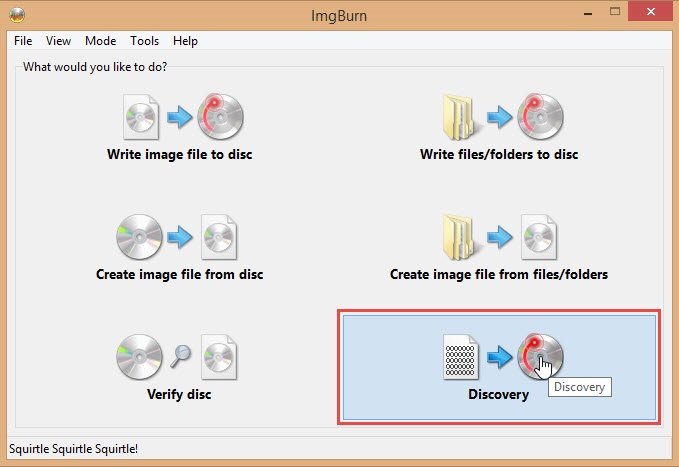Click the Create image file from files/folders icon
Image resolution: width=679 pixels, height=467 pixels.
pos(500,237)
